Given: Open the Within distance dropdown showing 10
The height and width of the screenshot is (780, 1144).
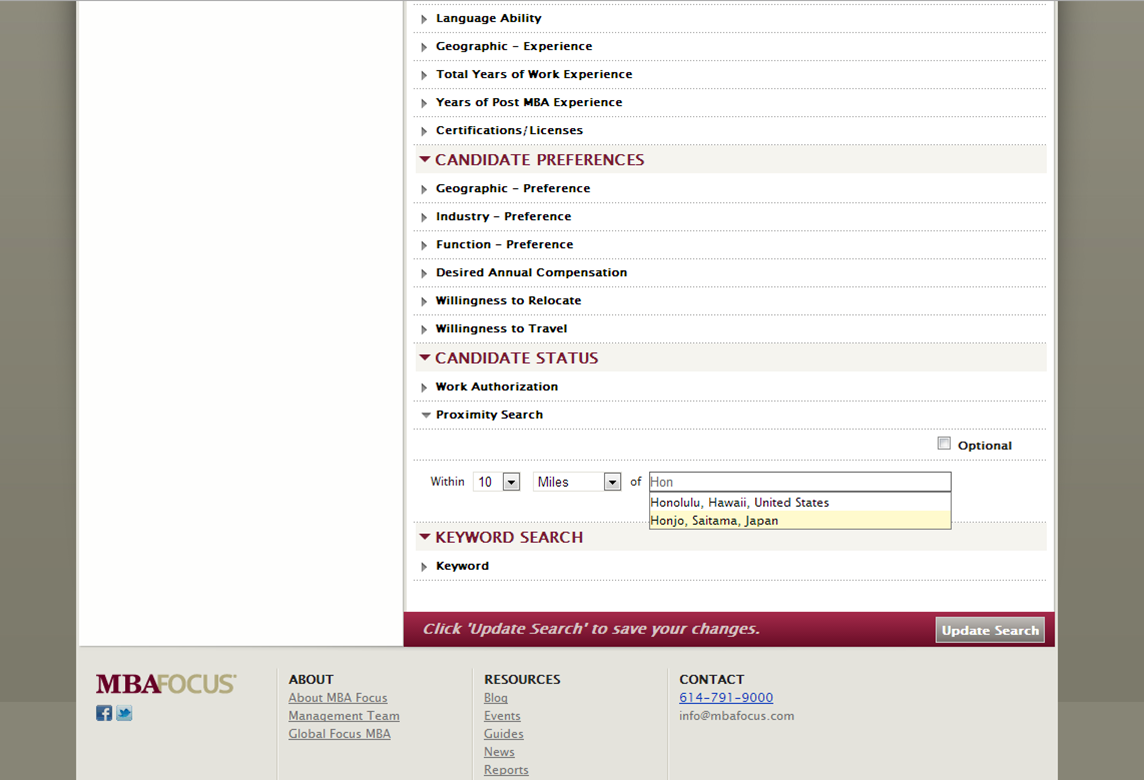Looking at the screenshot, I should tap(497, 482).
